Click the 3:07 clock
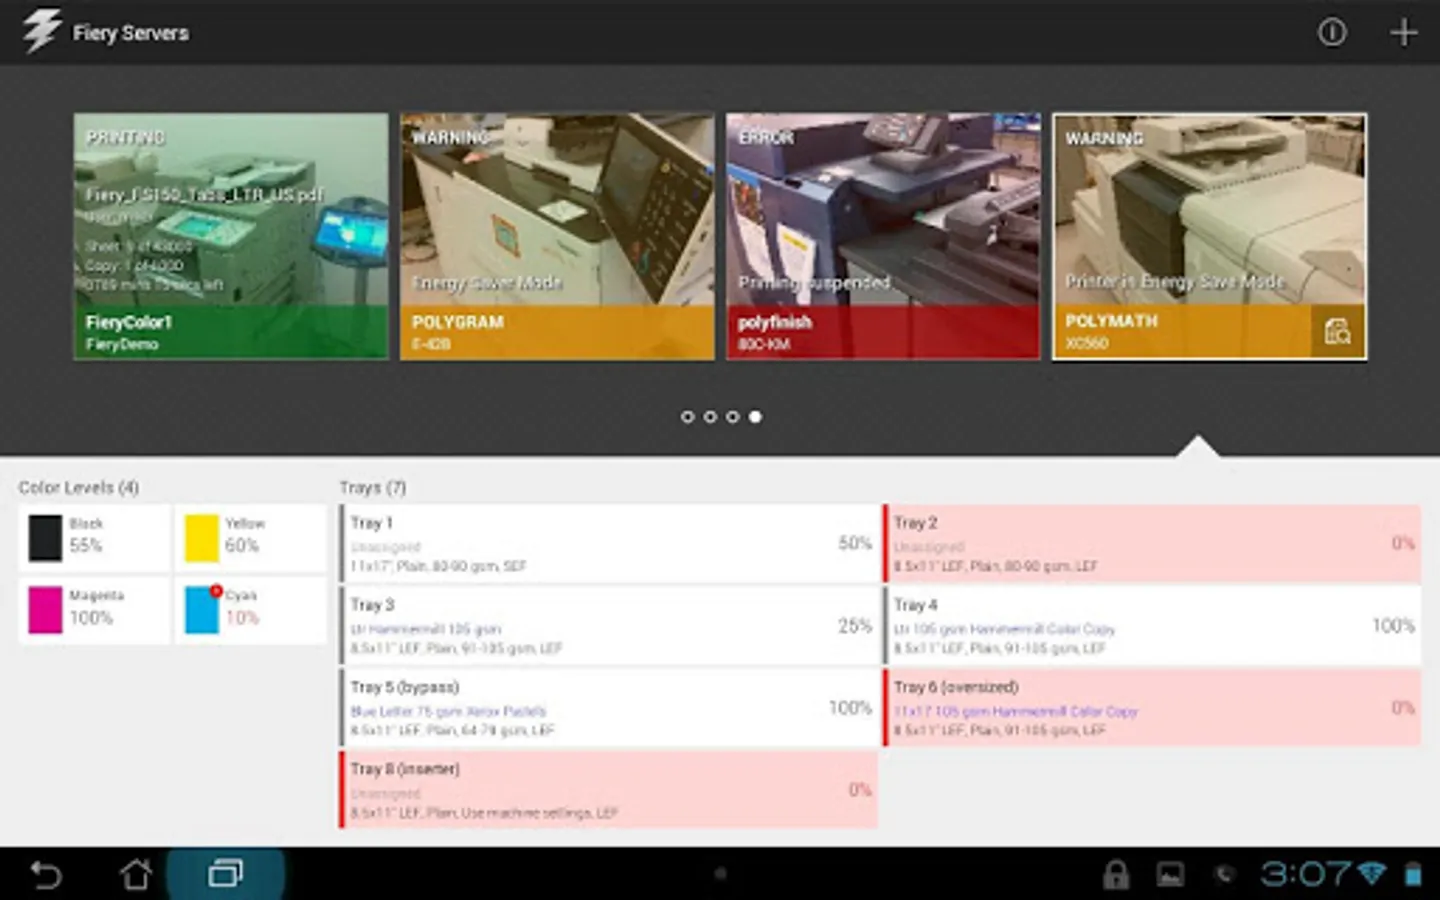Screen dimensions: 1440x900 point(1306,875)
